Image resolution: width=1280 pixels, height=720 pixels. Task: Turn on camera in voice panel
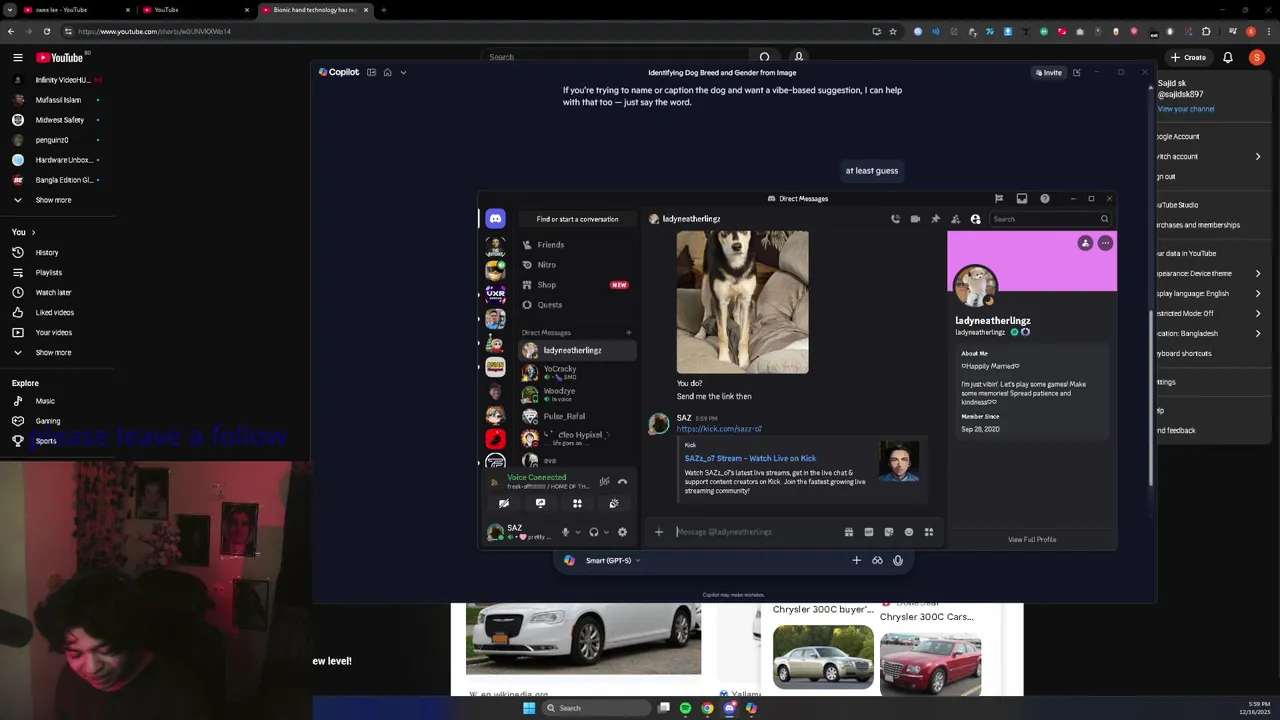point(504,503)
